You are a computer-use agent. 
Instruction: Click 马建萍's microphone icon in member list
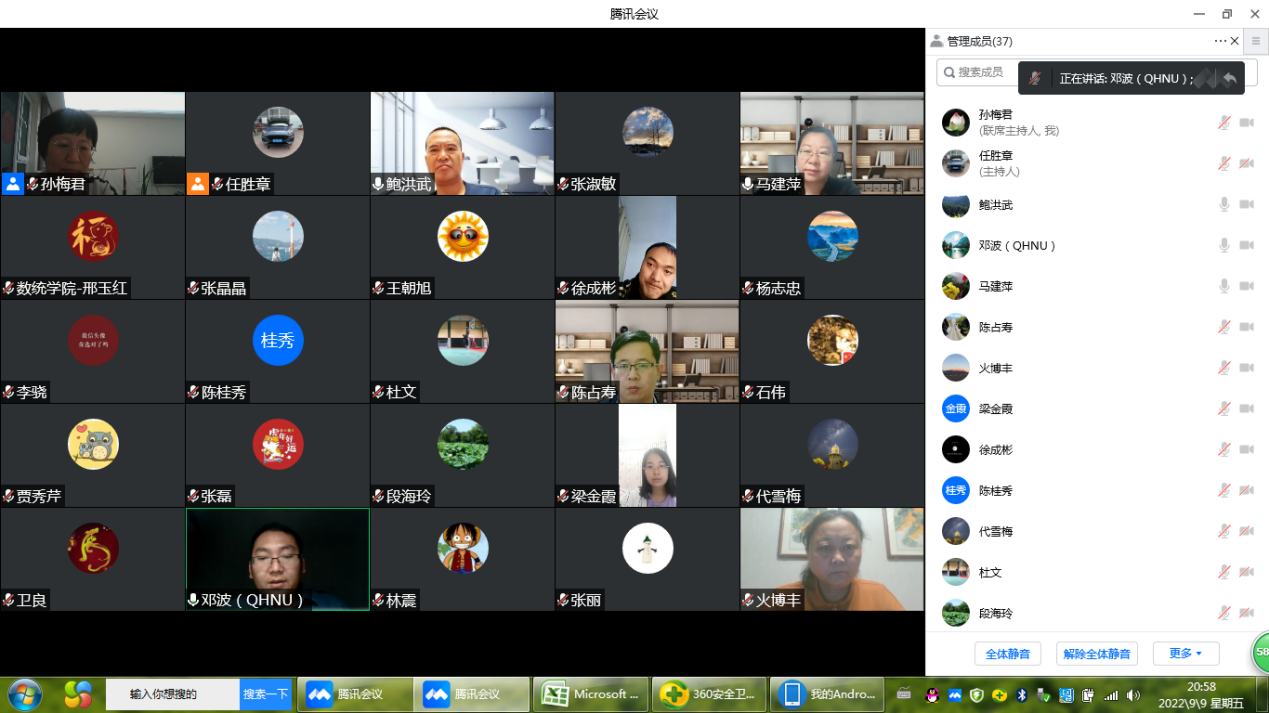[1224, 287]
